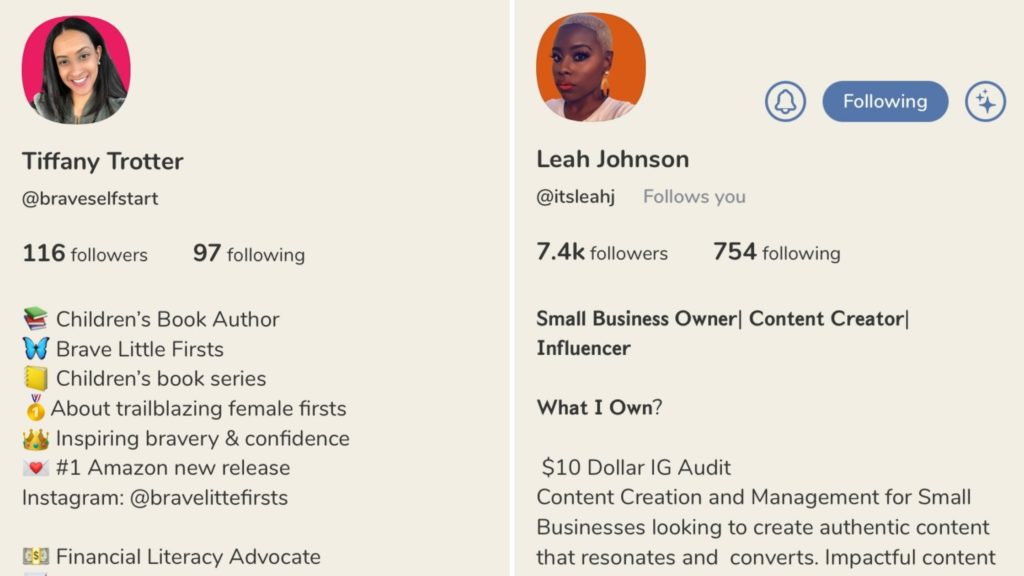
Task: Click the butterfly emoji beside Brave Little Firsts
Action: (35, 349)
